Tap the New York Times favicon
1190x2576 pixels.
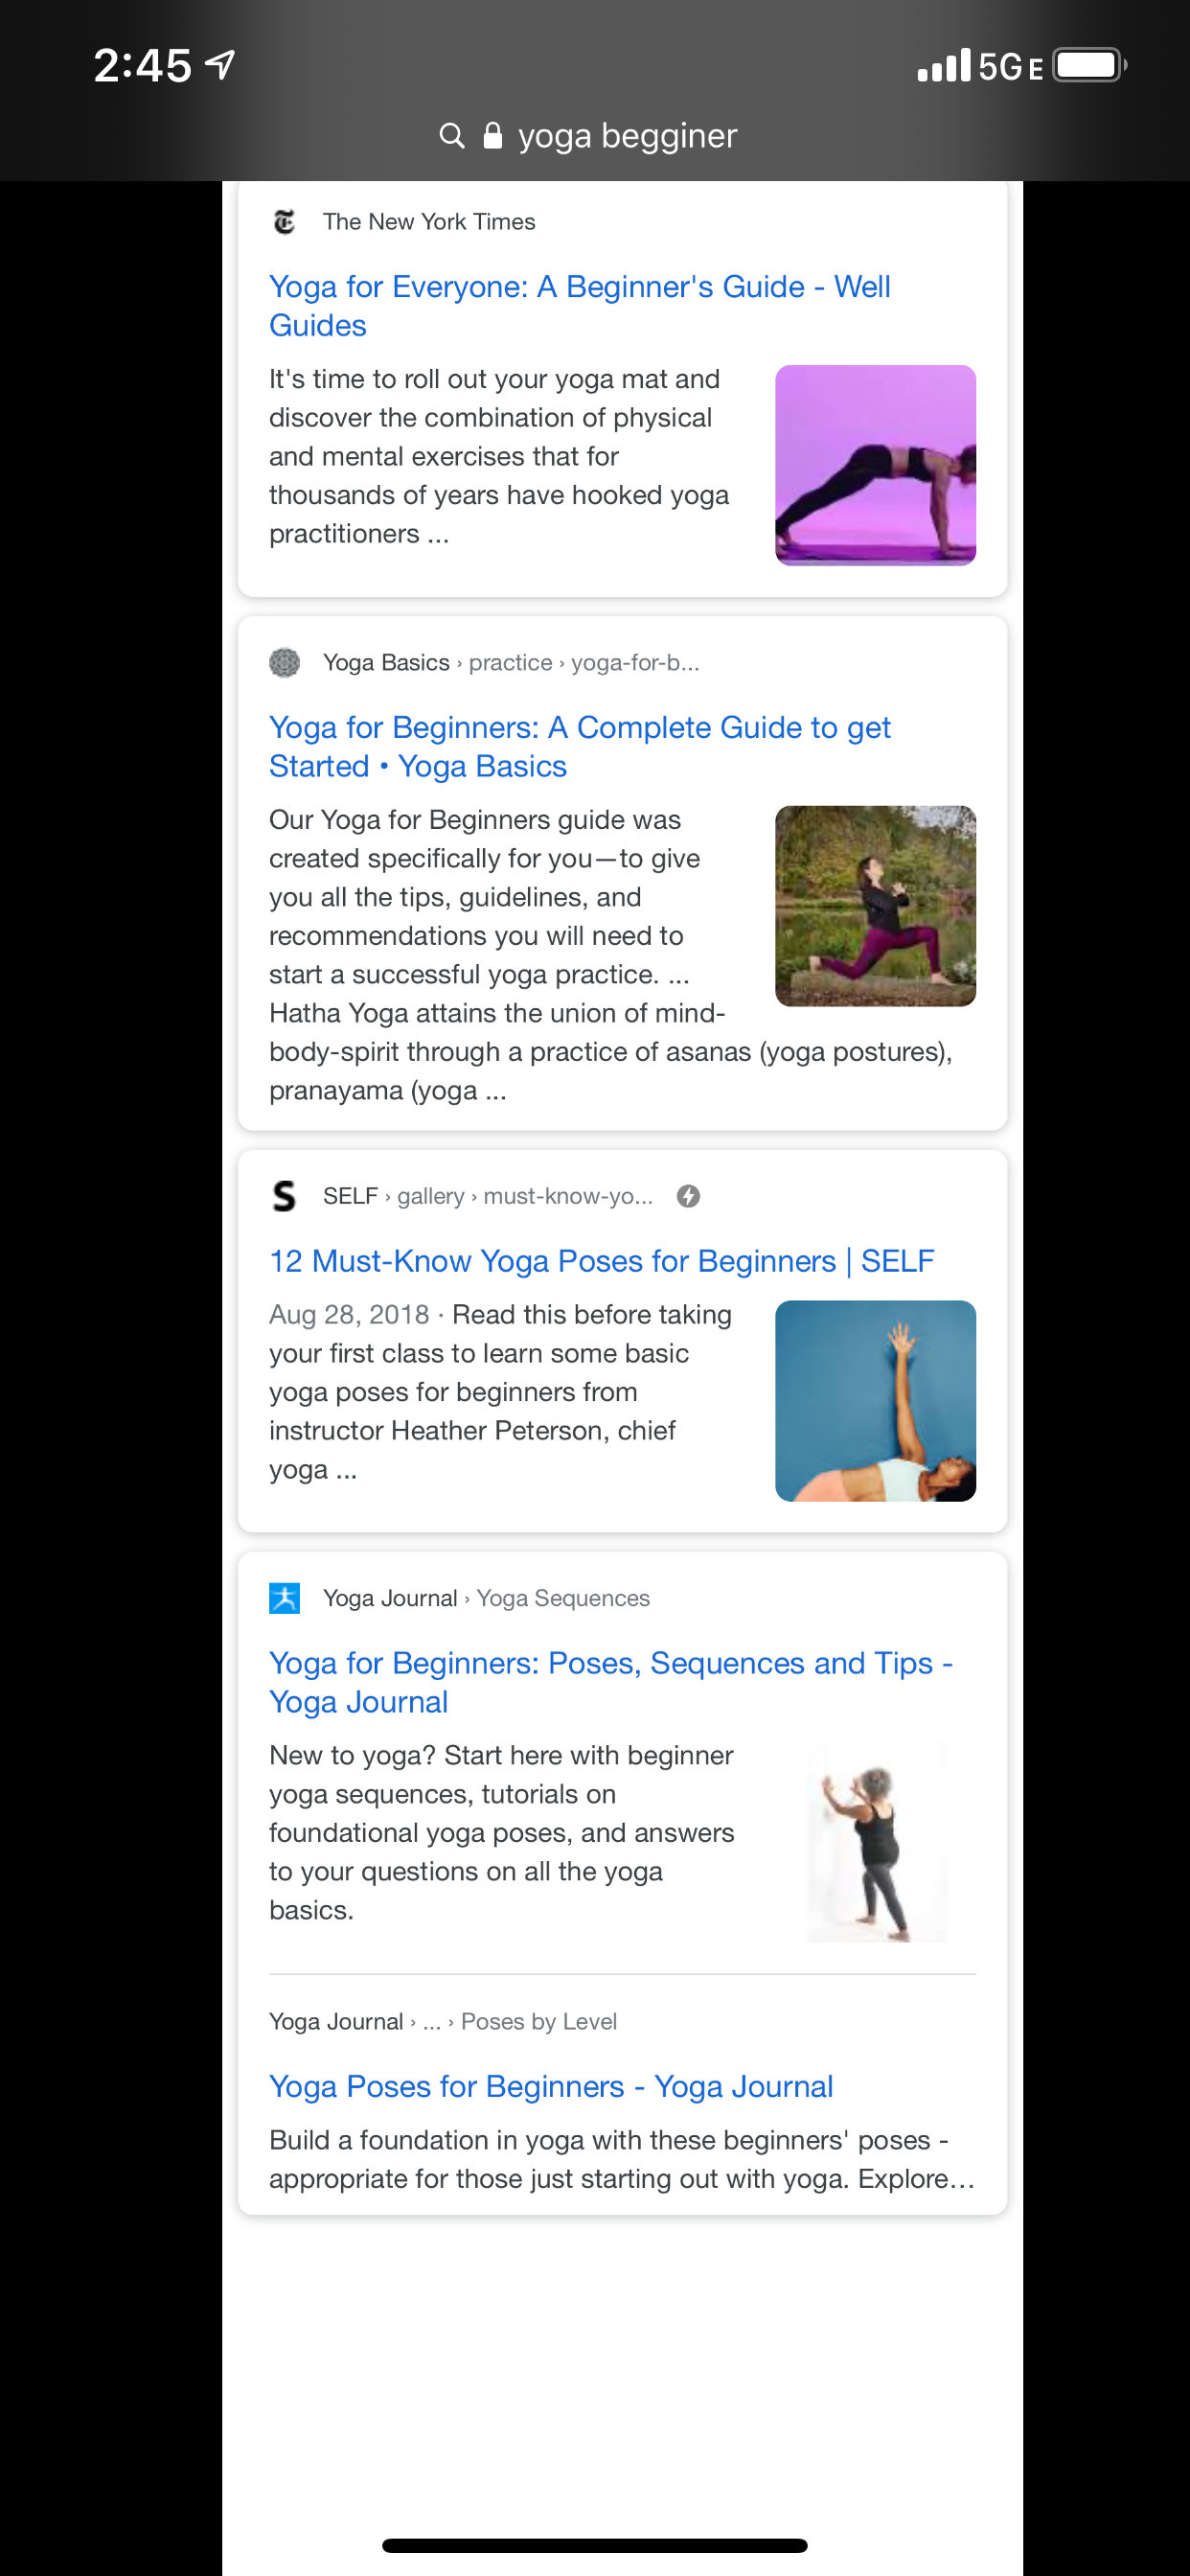pyautogui.click(x=285, y=221)
